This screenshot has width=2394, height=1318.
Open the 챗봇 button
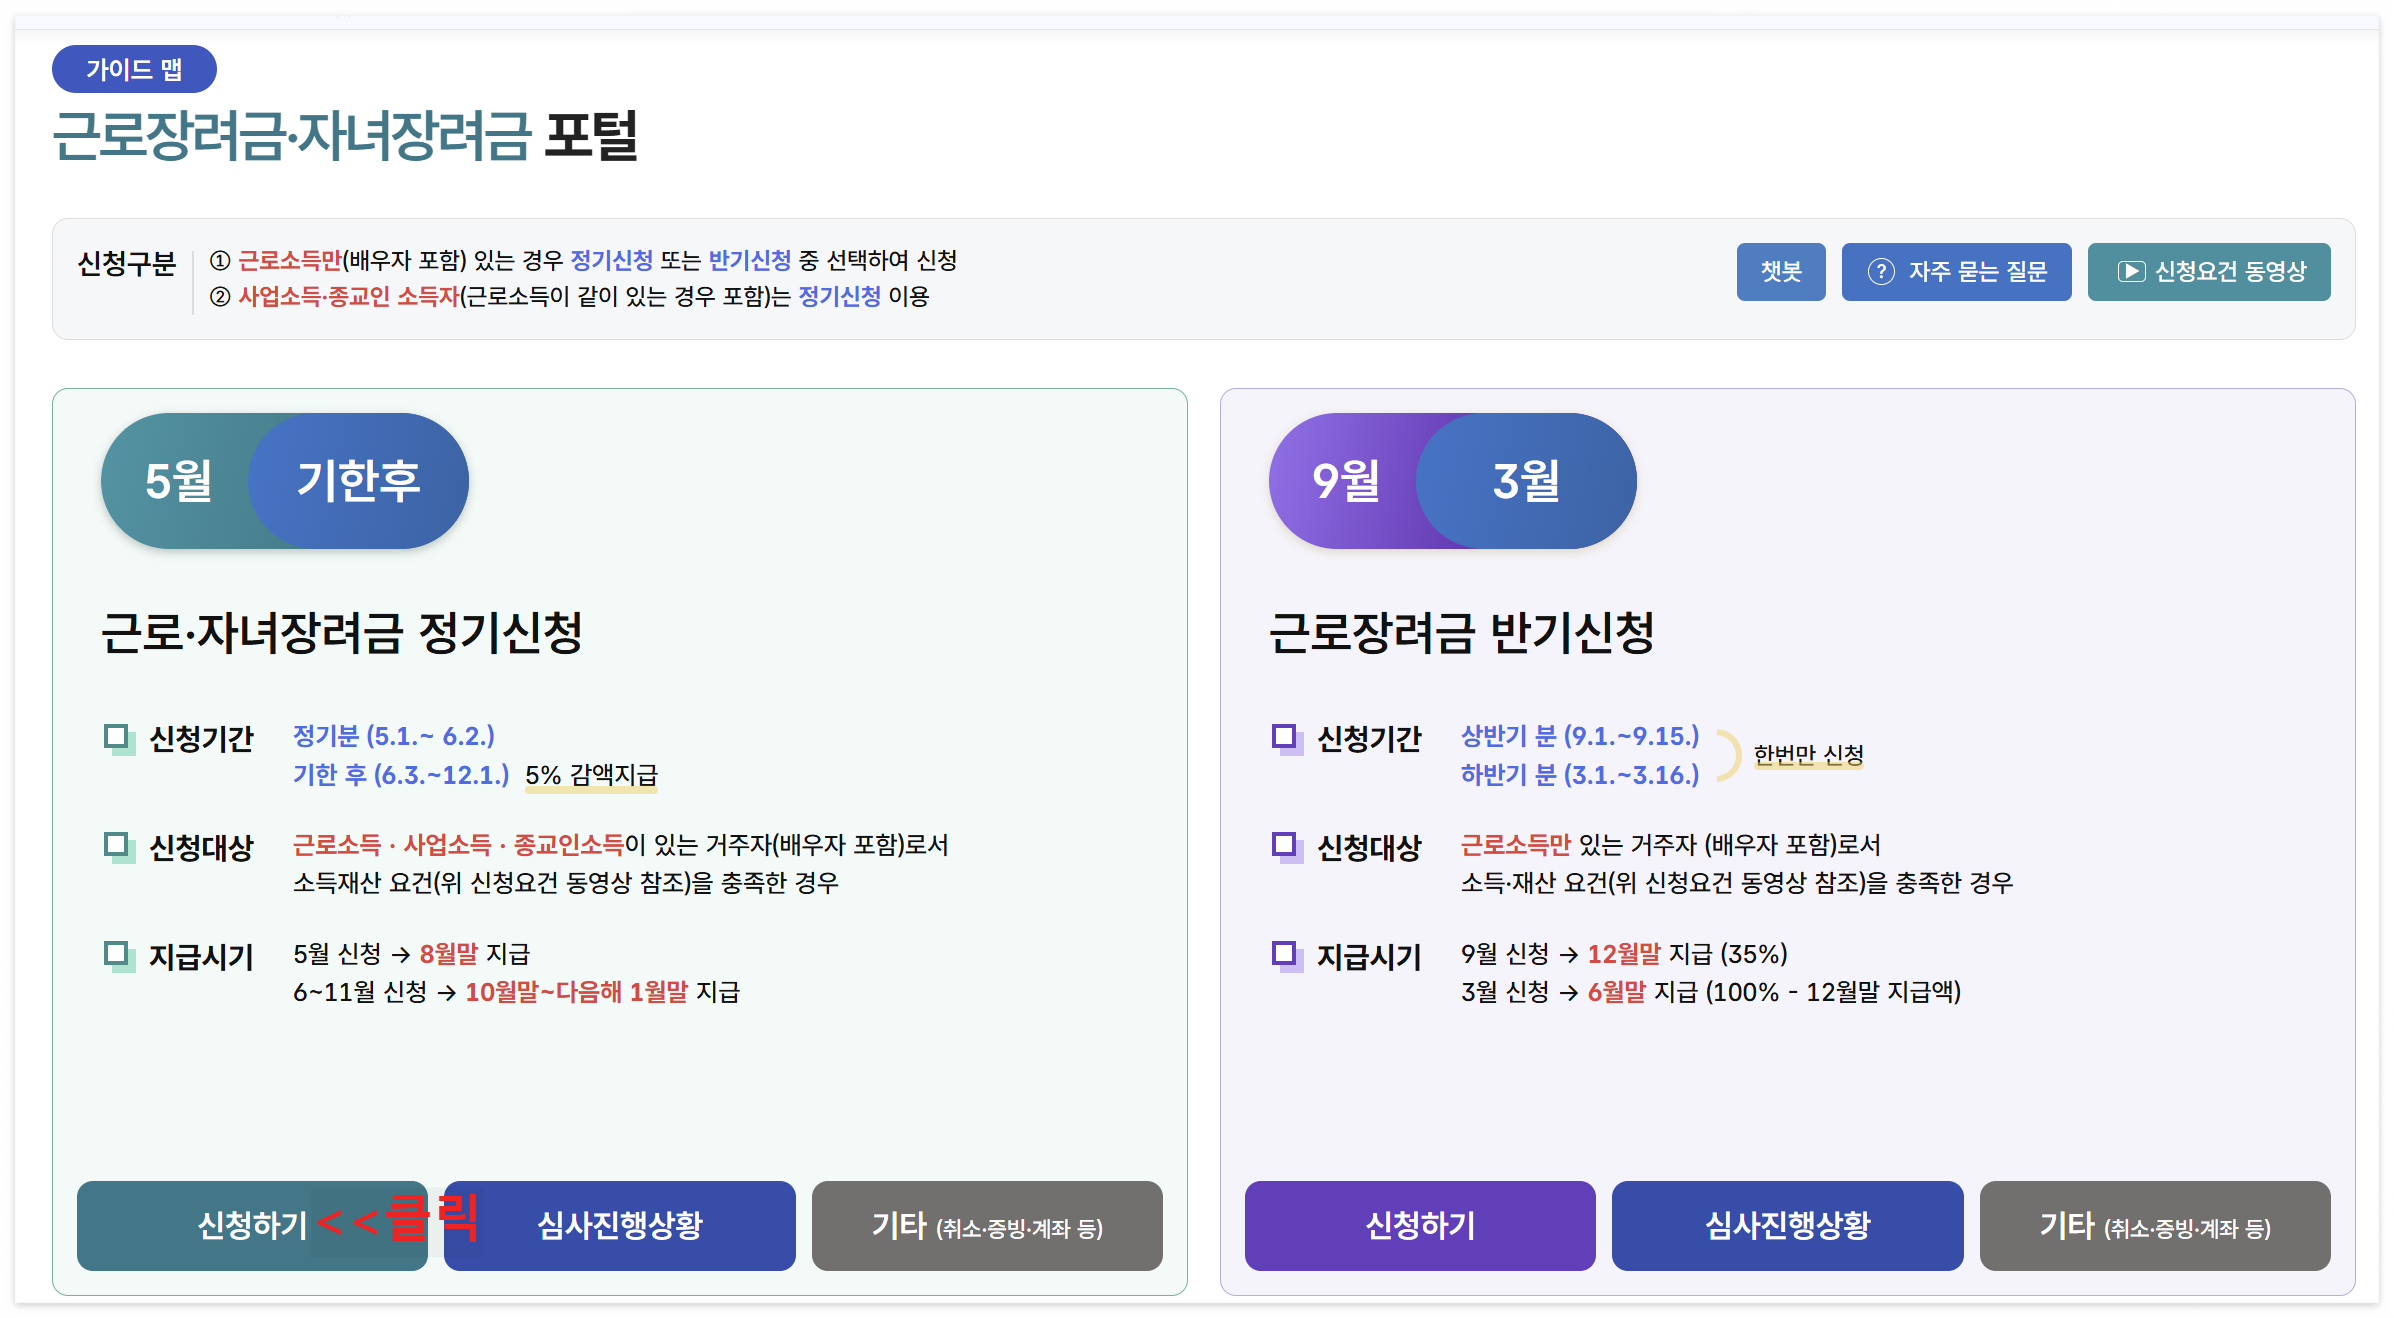1780,272
